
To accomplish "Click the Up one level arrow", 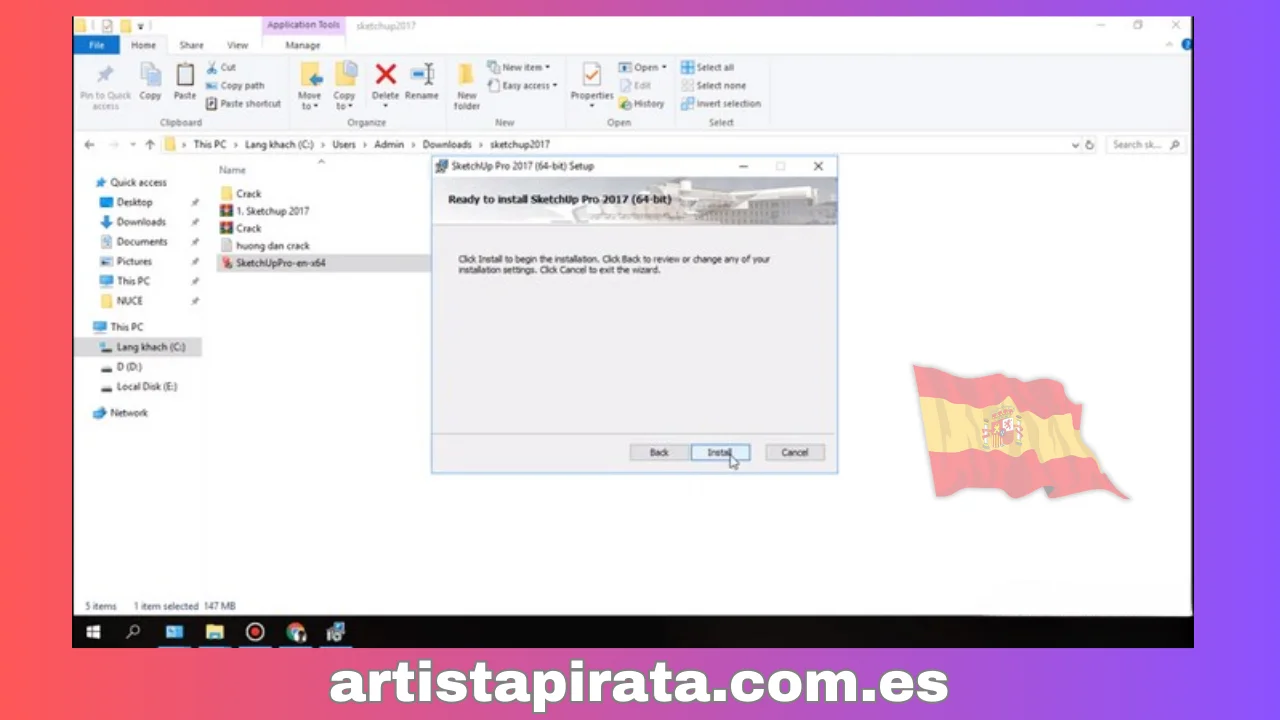I will click(149, 144).
